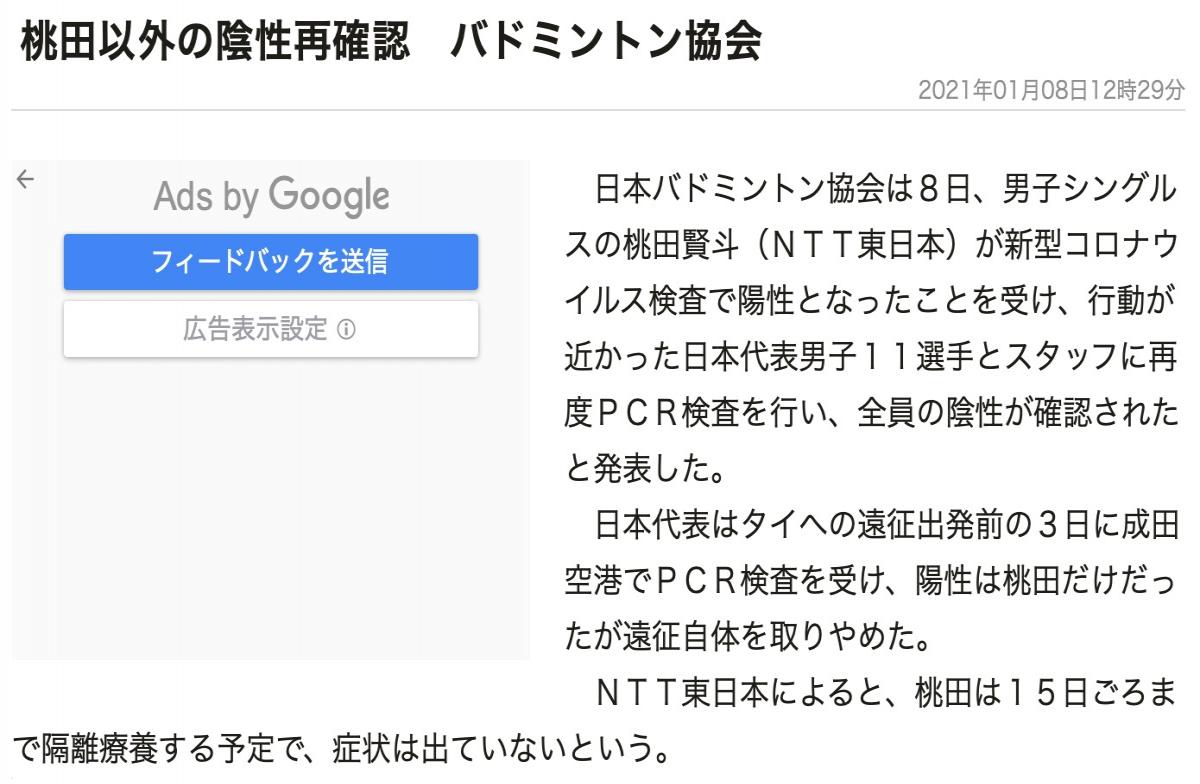Click the Google word in the ad header
The width and height of the screenshot is (1200, 784).
pyautogui.click(x=328, y=197)
